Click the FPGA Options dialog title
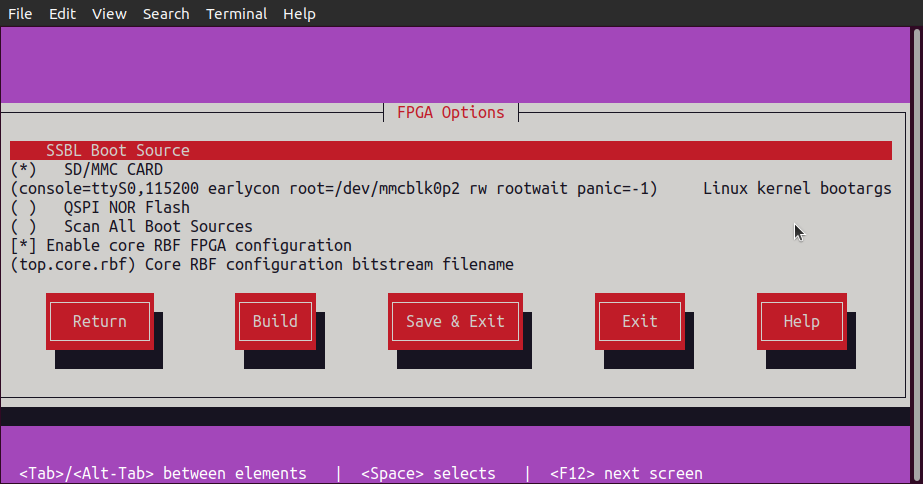Viewport: 923px width, 484px height. coord(451,112)
